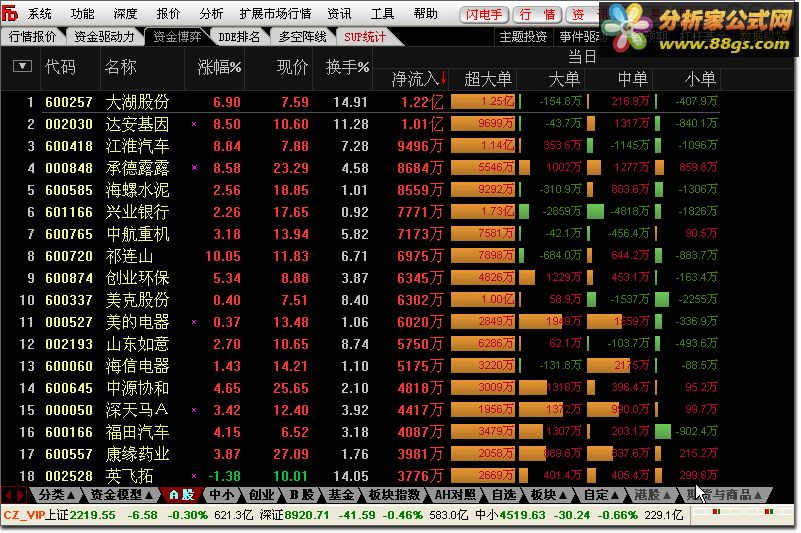Click the 1.25亿 super-large order bar for 大湖股份
801x533 pixels.
[x=483, y=101]
